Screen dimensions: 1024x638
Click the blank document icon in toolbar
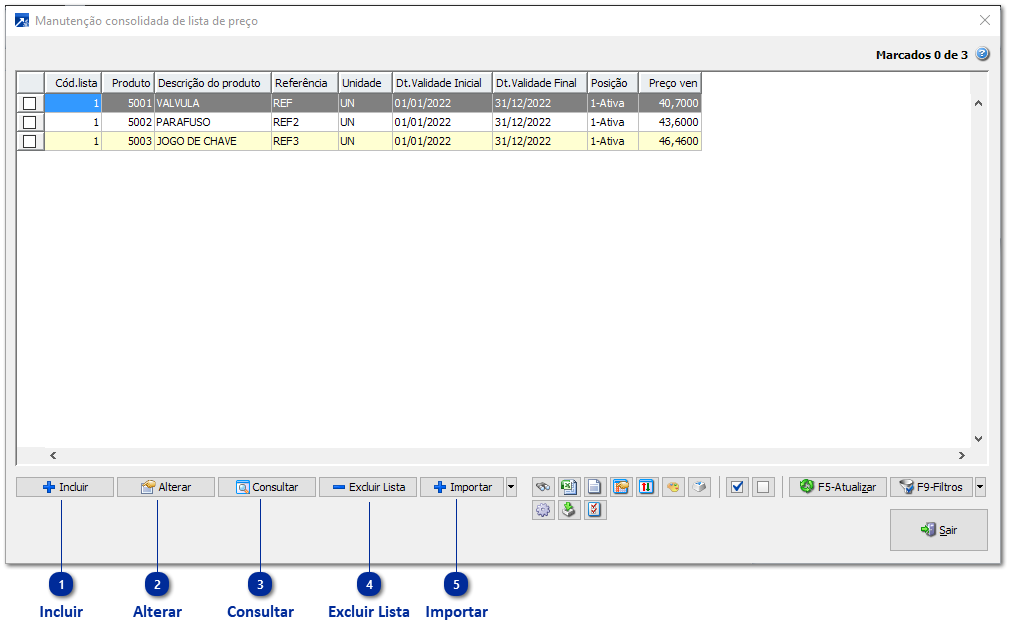click(595, 487)
